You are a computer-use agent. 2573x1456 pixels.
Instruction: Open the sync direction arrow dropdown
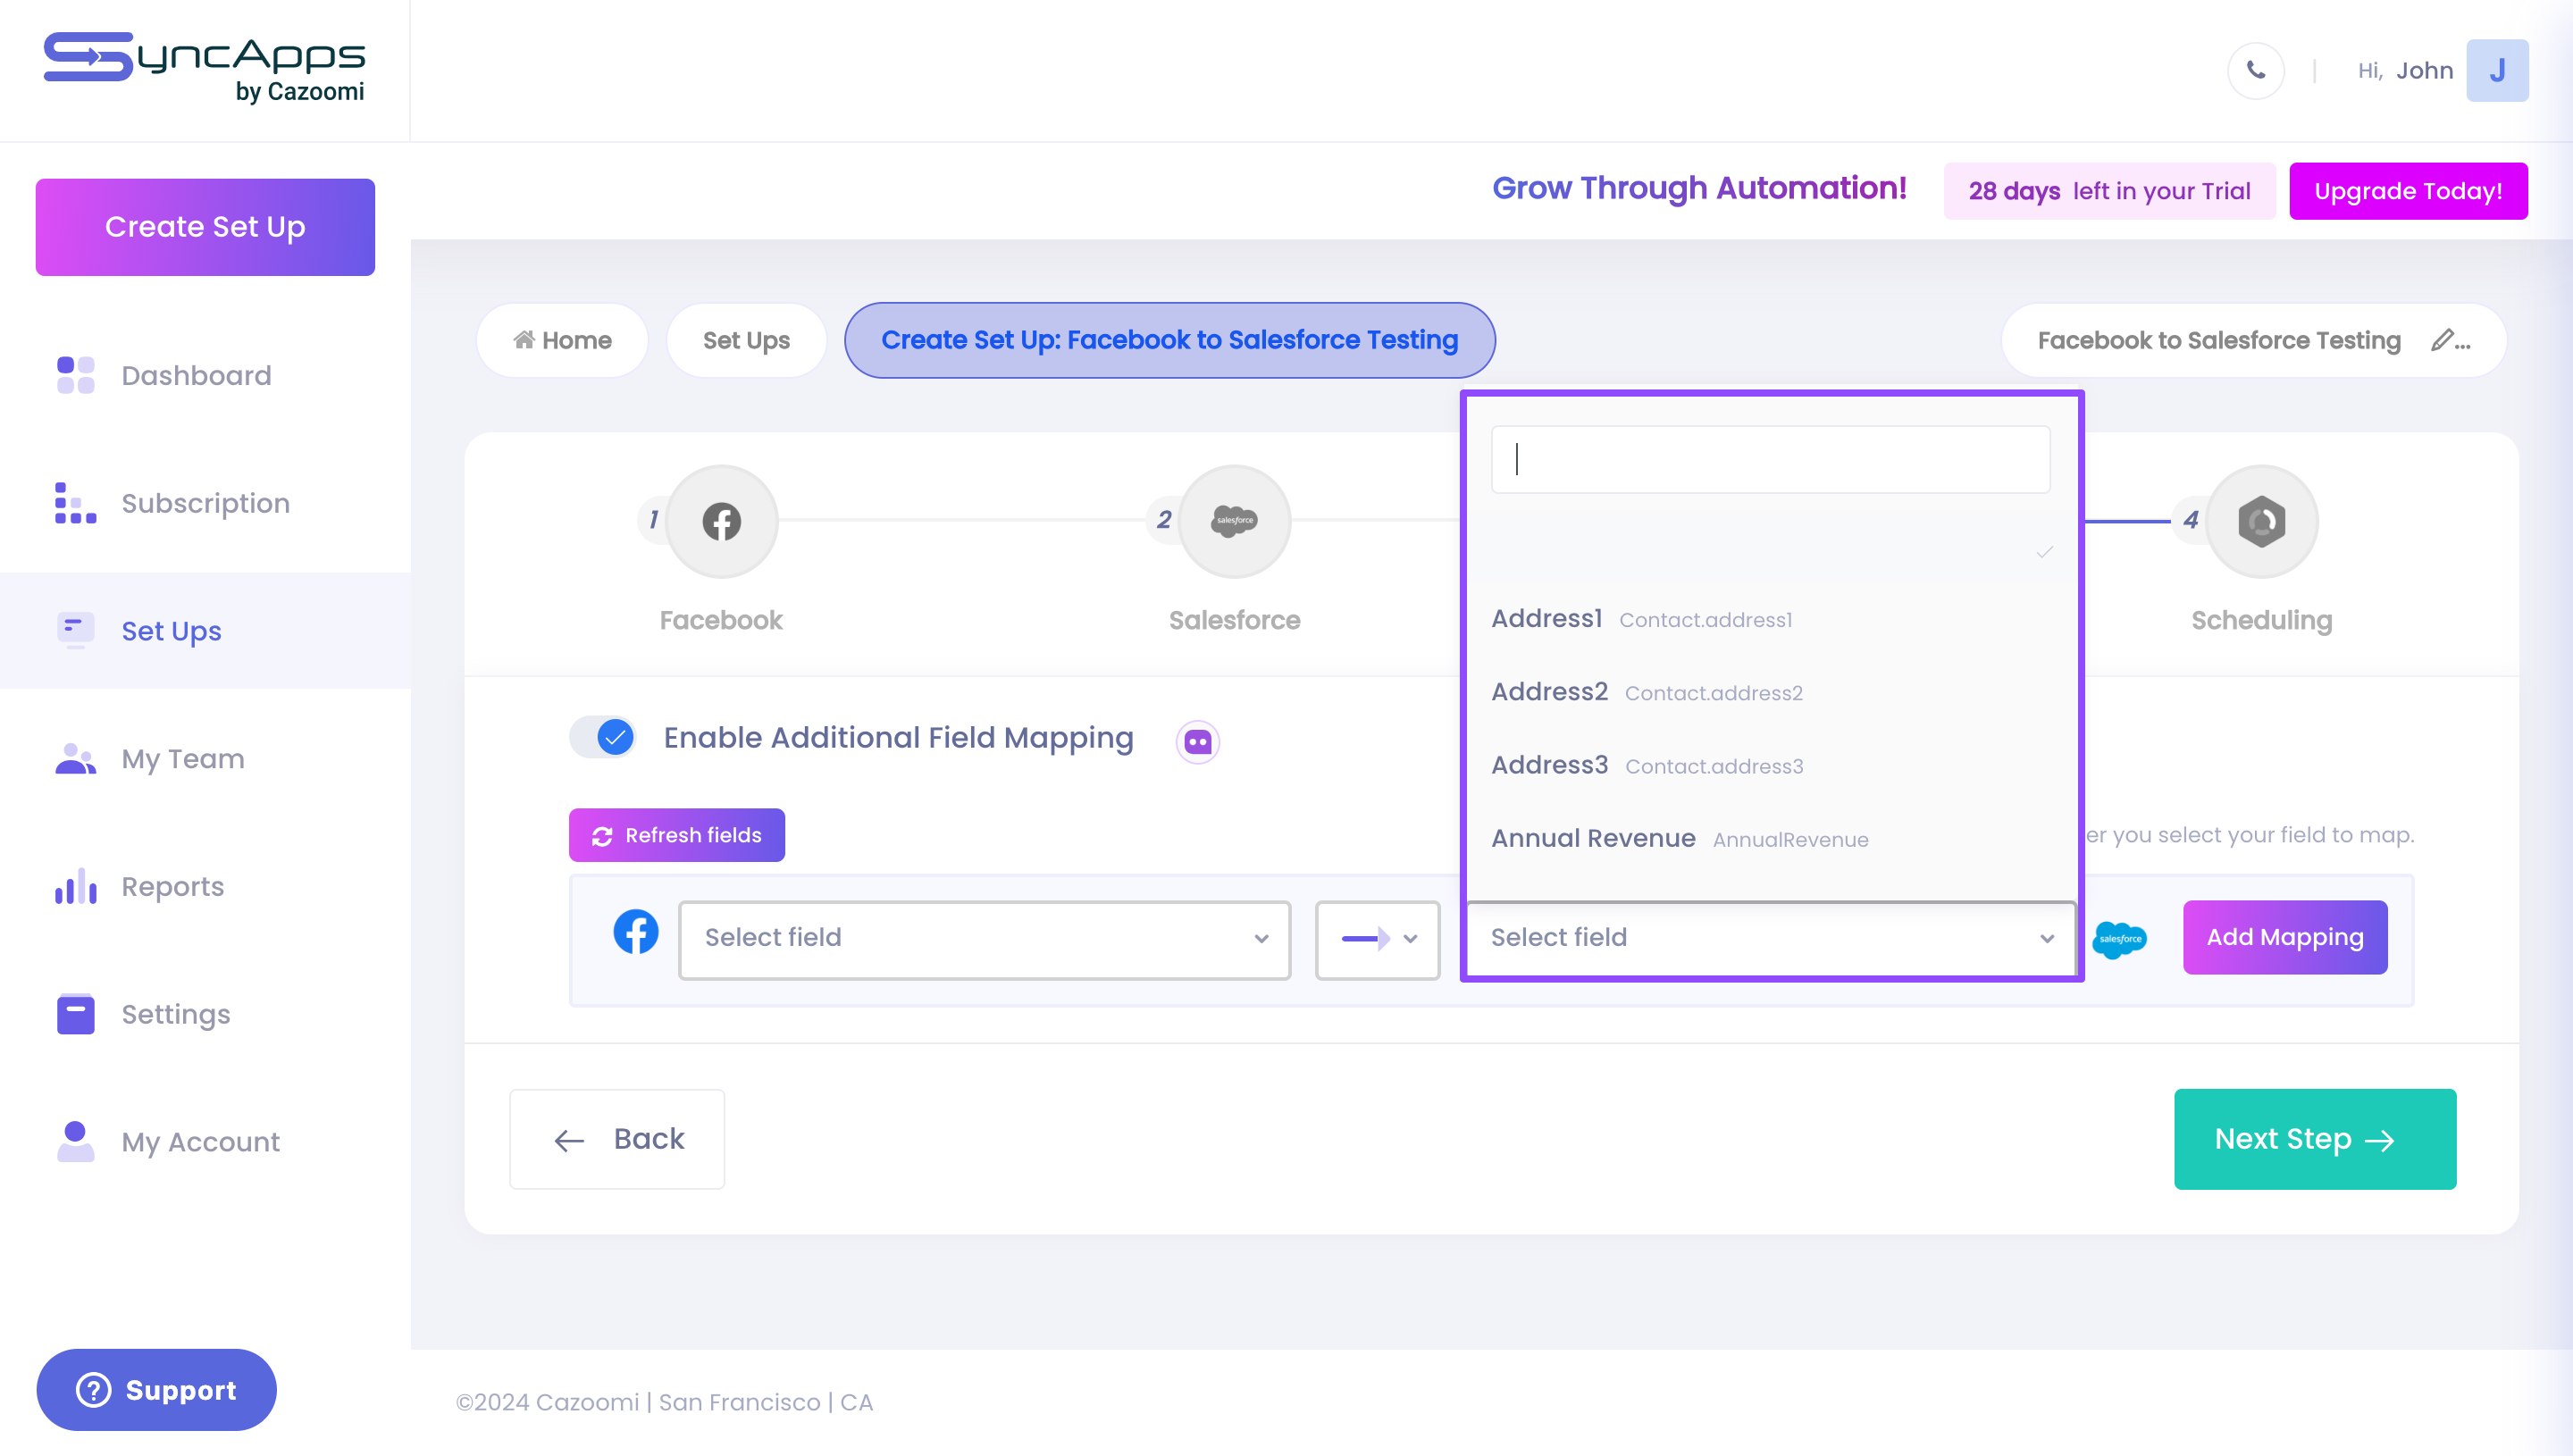[1377, 938]
